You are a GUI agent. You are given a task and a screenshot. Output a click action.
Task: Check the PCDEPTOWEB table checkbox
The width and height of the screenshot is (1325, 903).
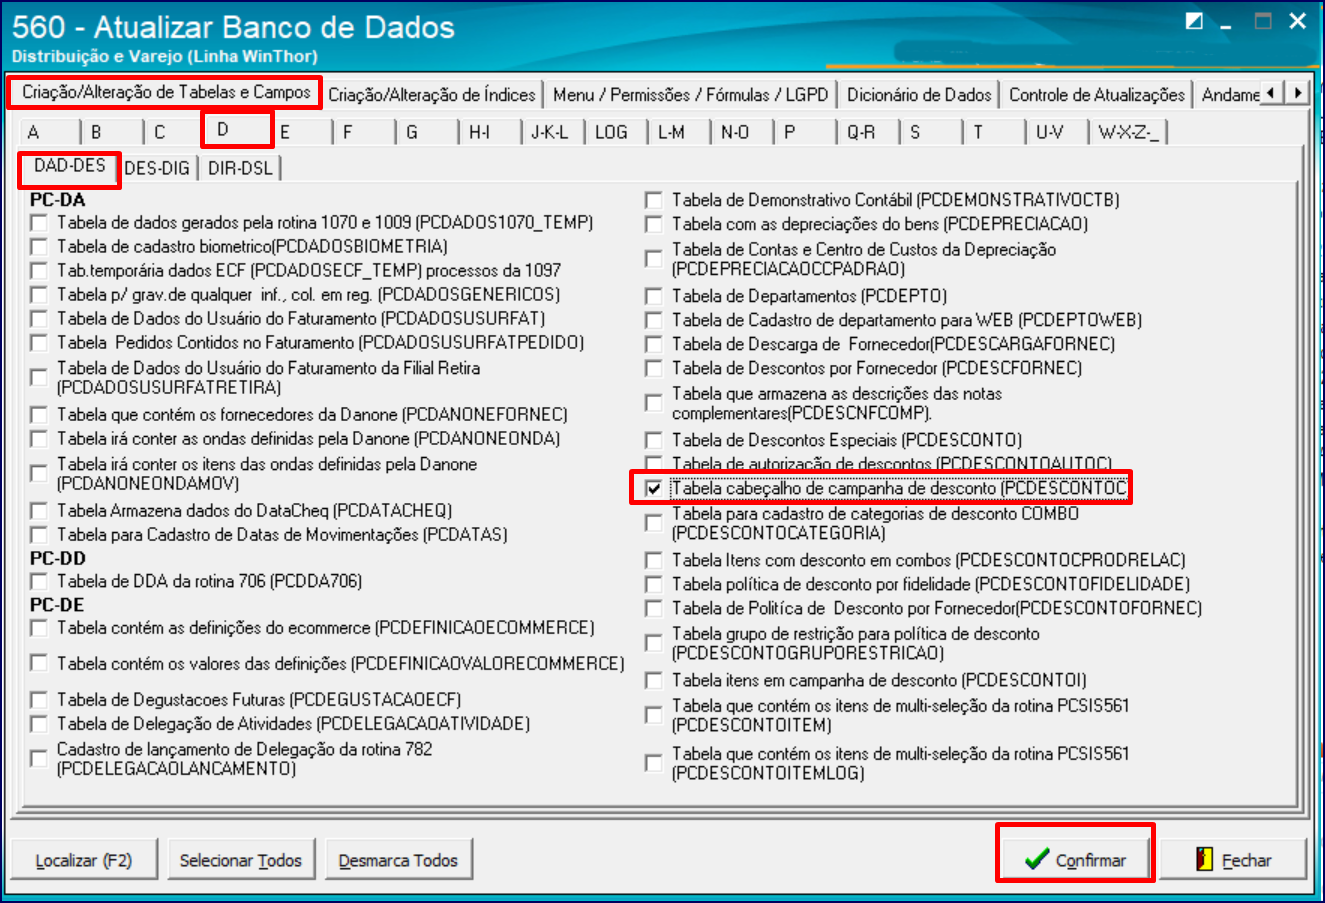(x=654, y=321)
